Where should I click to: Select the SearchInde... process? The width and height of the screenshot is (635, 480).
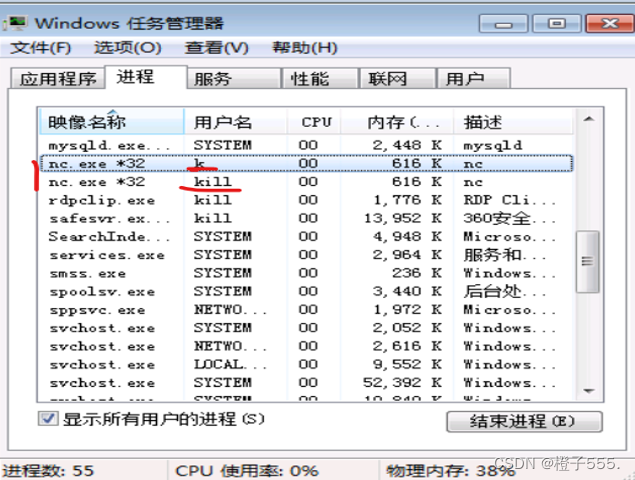coord(306,237)
